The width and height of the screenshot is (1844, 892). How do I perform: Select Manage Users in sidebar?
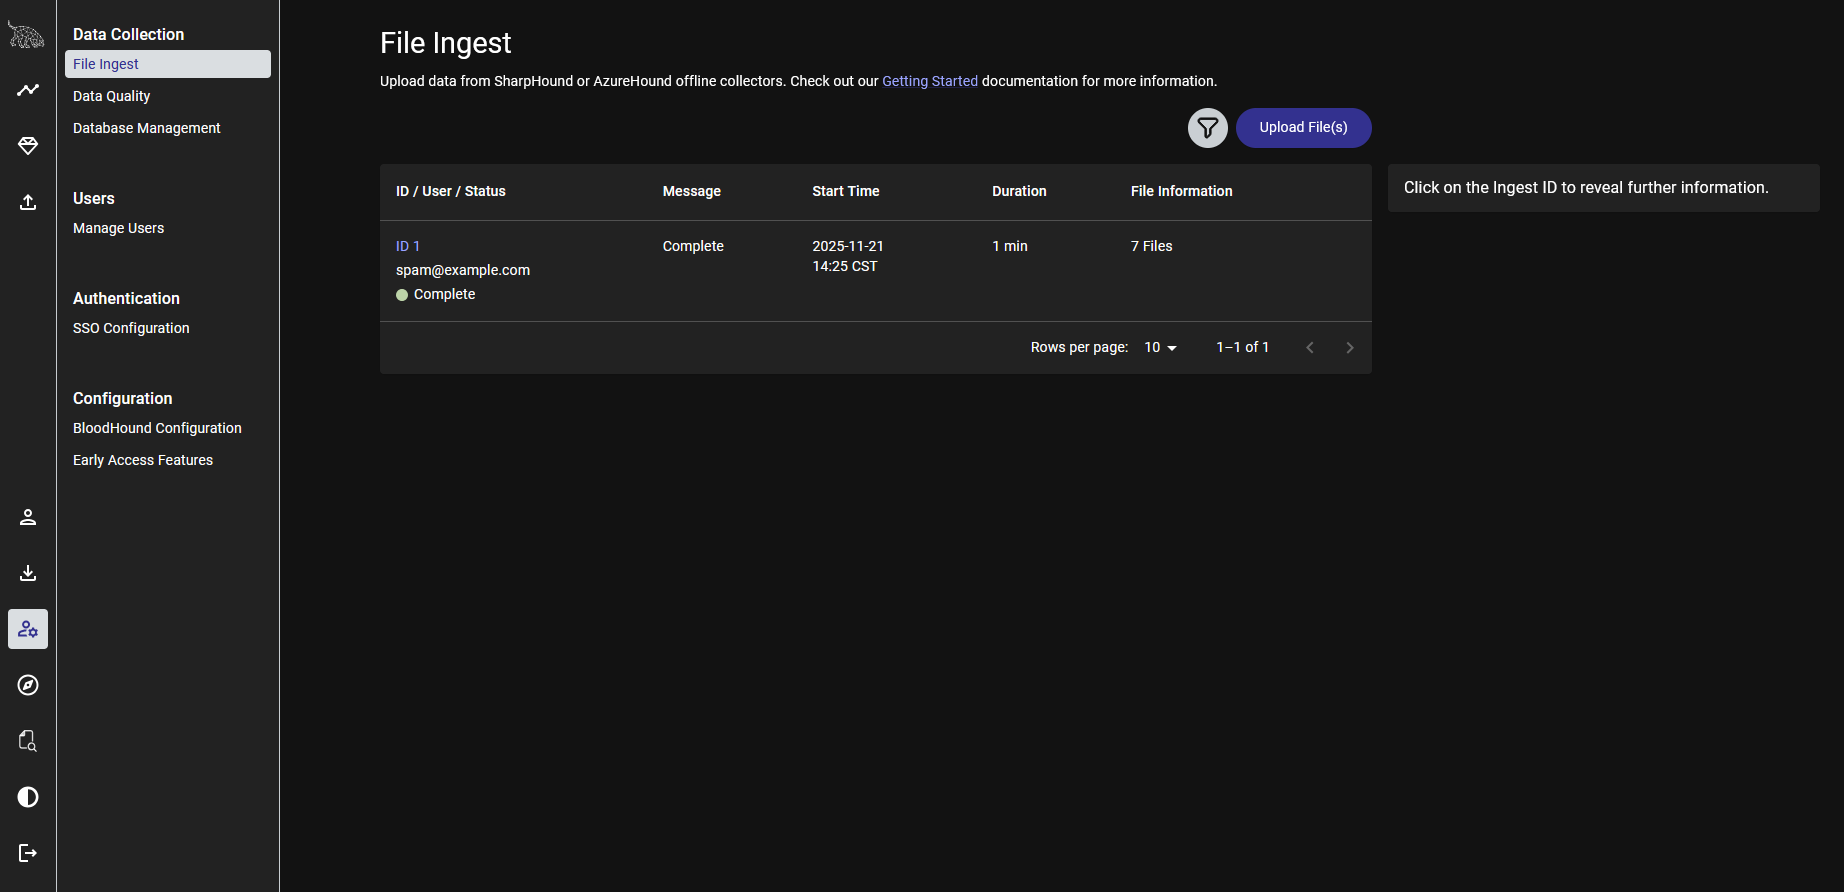click(x=119, y=228)
